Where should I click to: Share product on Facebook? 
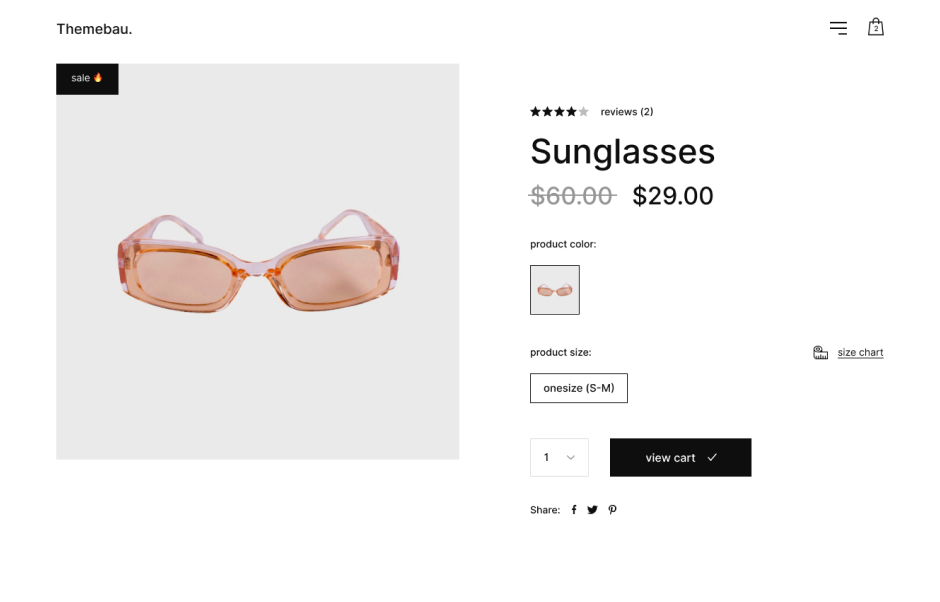coord(574,510)
